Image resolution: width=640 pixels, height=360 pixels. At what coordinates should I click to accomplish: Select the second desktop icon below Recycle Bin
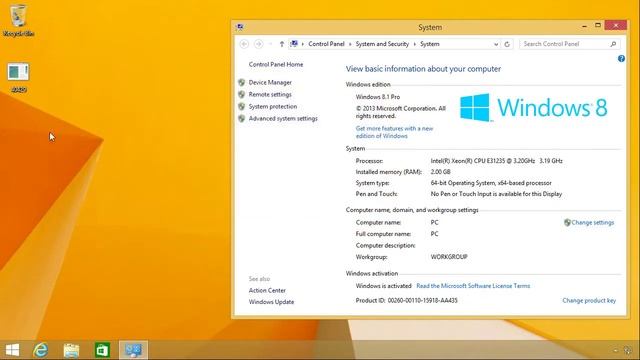click(18, 77)
